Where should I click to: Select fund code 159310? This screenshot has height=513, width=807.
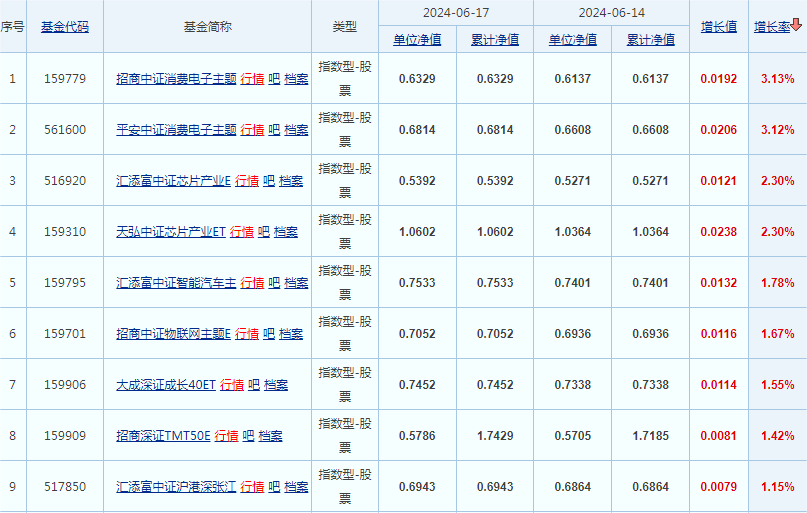(65, 232)
